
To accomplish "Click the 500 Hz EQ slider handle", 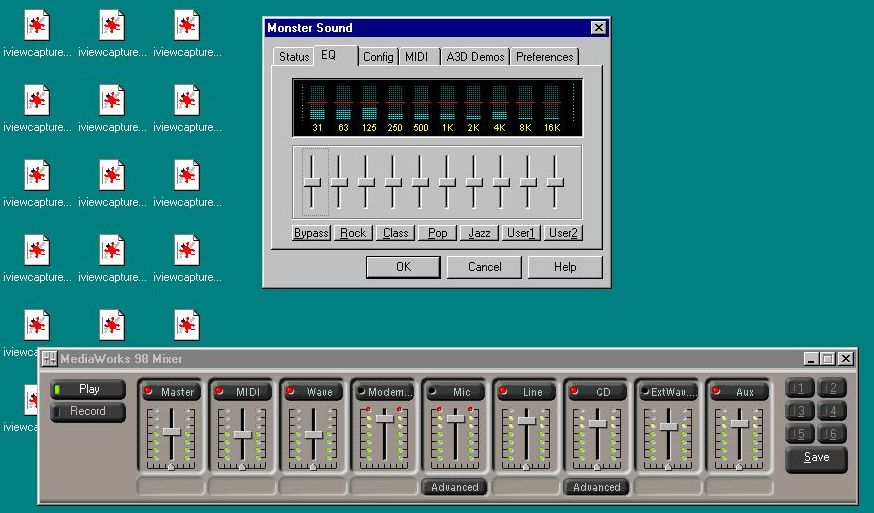I will [420, 182].
